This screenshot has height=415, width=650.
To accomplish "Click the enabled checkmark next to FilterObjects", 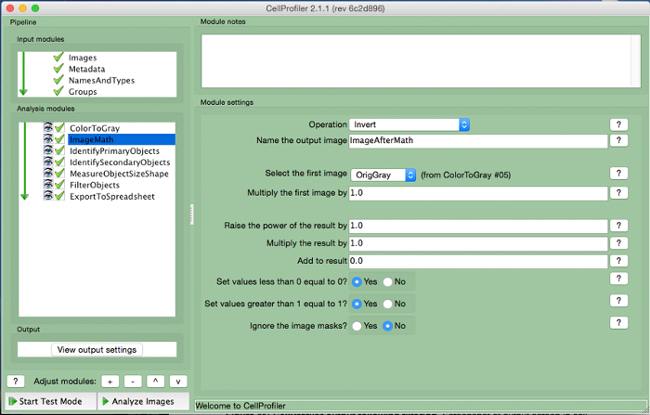I will [59, 185].
